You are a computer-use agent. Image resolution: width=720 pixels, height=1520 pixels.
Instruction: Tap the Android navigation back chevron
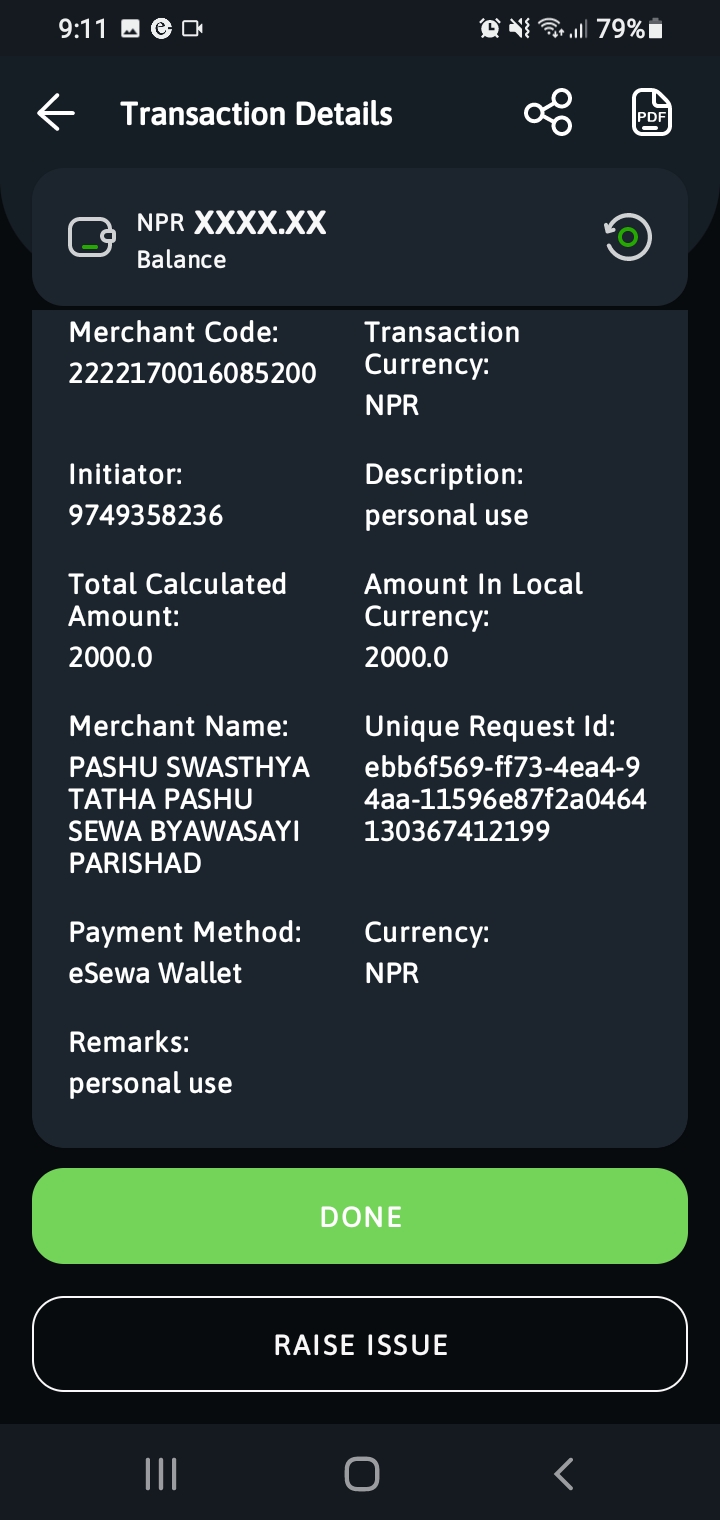pyautogui.click(x=563, y=1473)
